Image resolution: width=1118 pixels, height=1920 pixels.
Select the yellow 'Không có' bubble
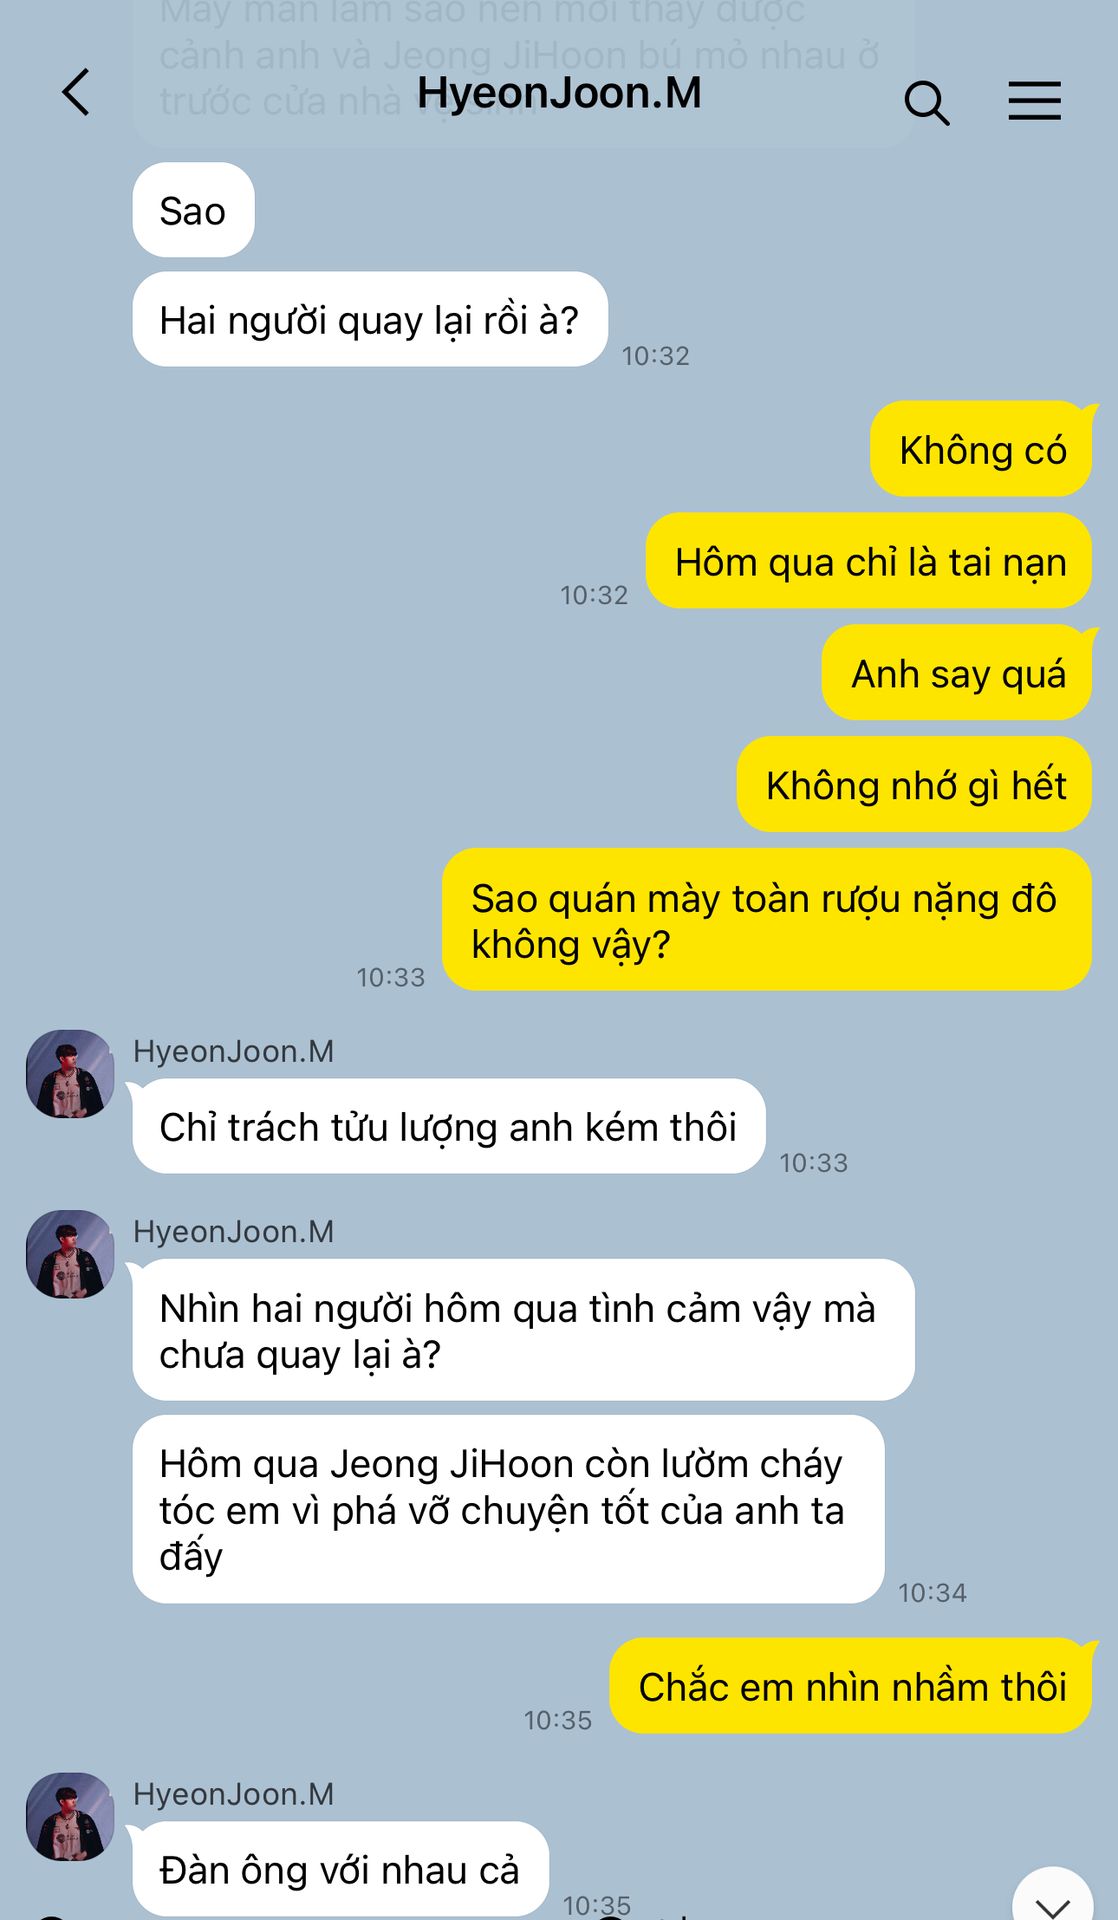(x=982, y=449)
